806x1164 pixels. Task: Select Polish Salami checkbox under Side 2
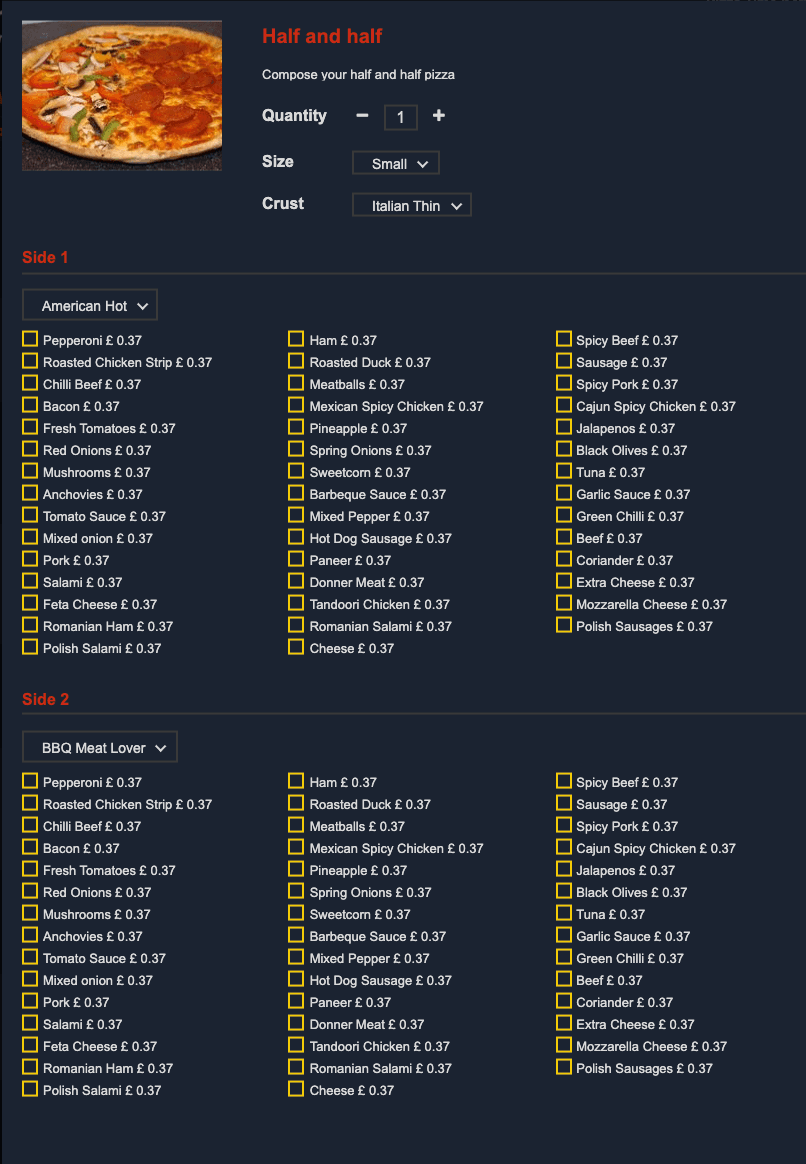pyautogui.click(x=30, y=1089)
